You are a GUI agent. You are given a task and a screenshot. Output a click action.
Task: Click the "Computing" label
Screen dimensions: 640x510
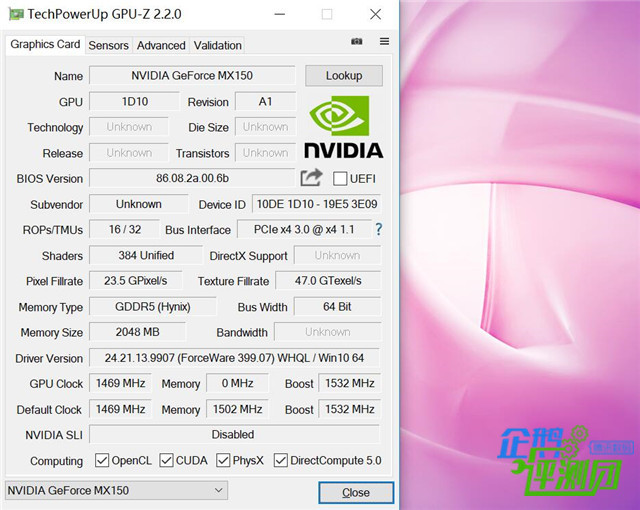56,461
